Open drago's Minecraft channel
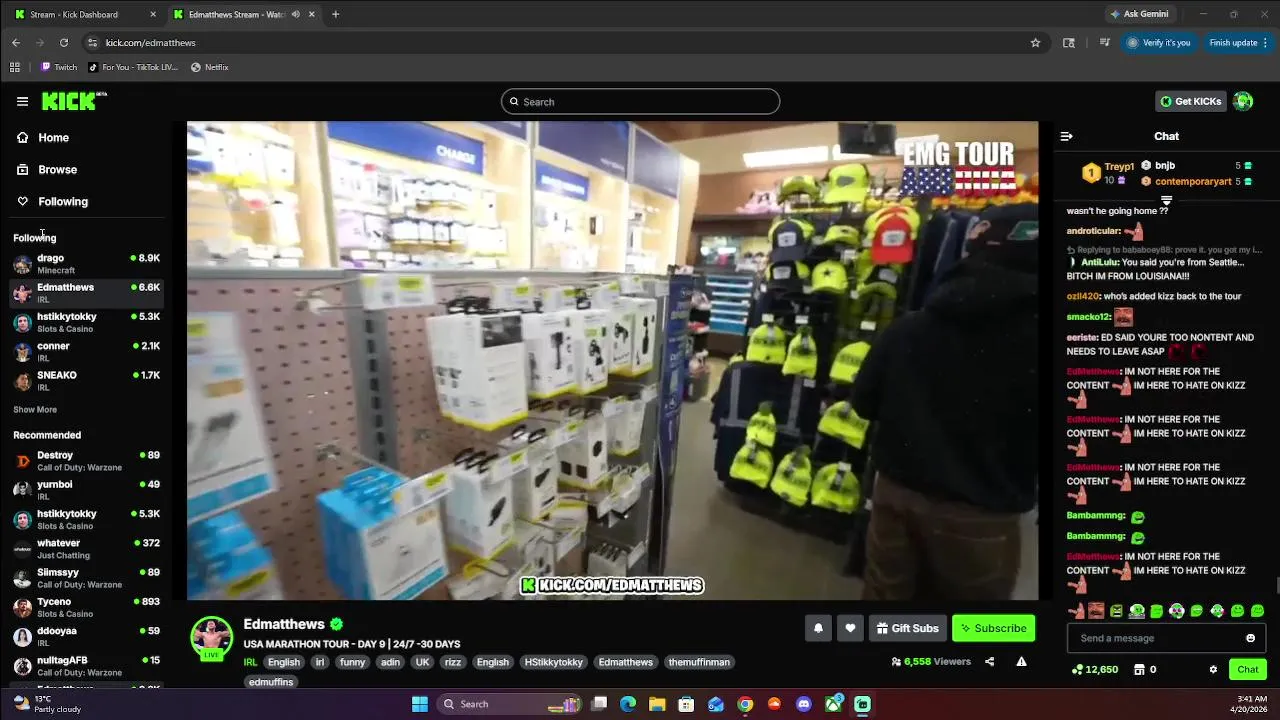This screenshot has width=1280, height=720. point(86,264)
